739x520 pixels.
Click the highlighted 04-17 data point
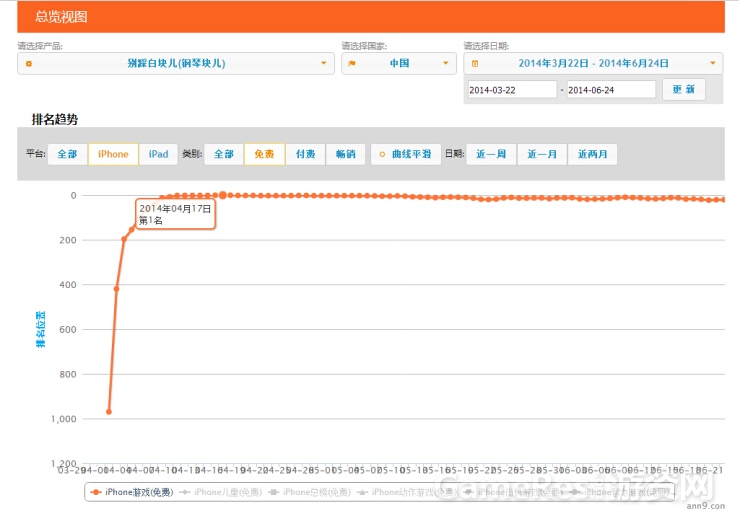(223, 195)
